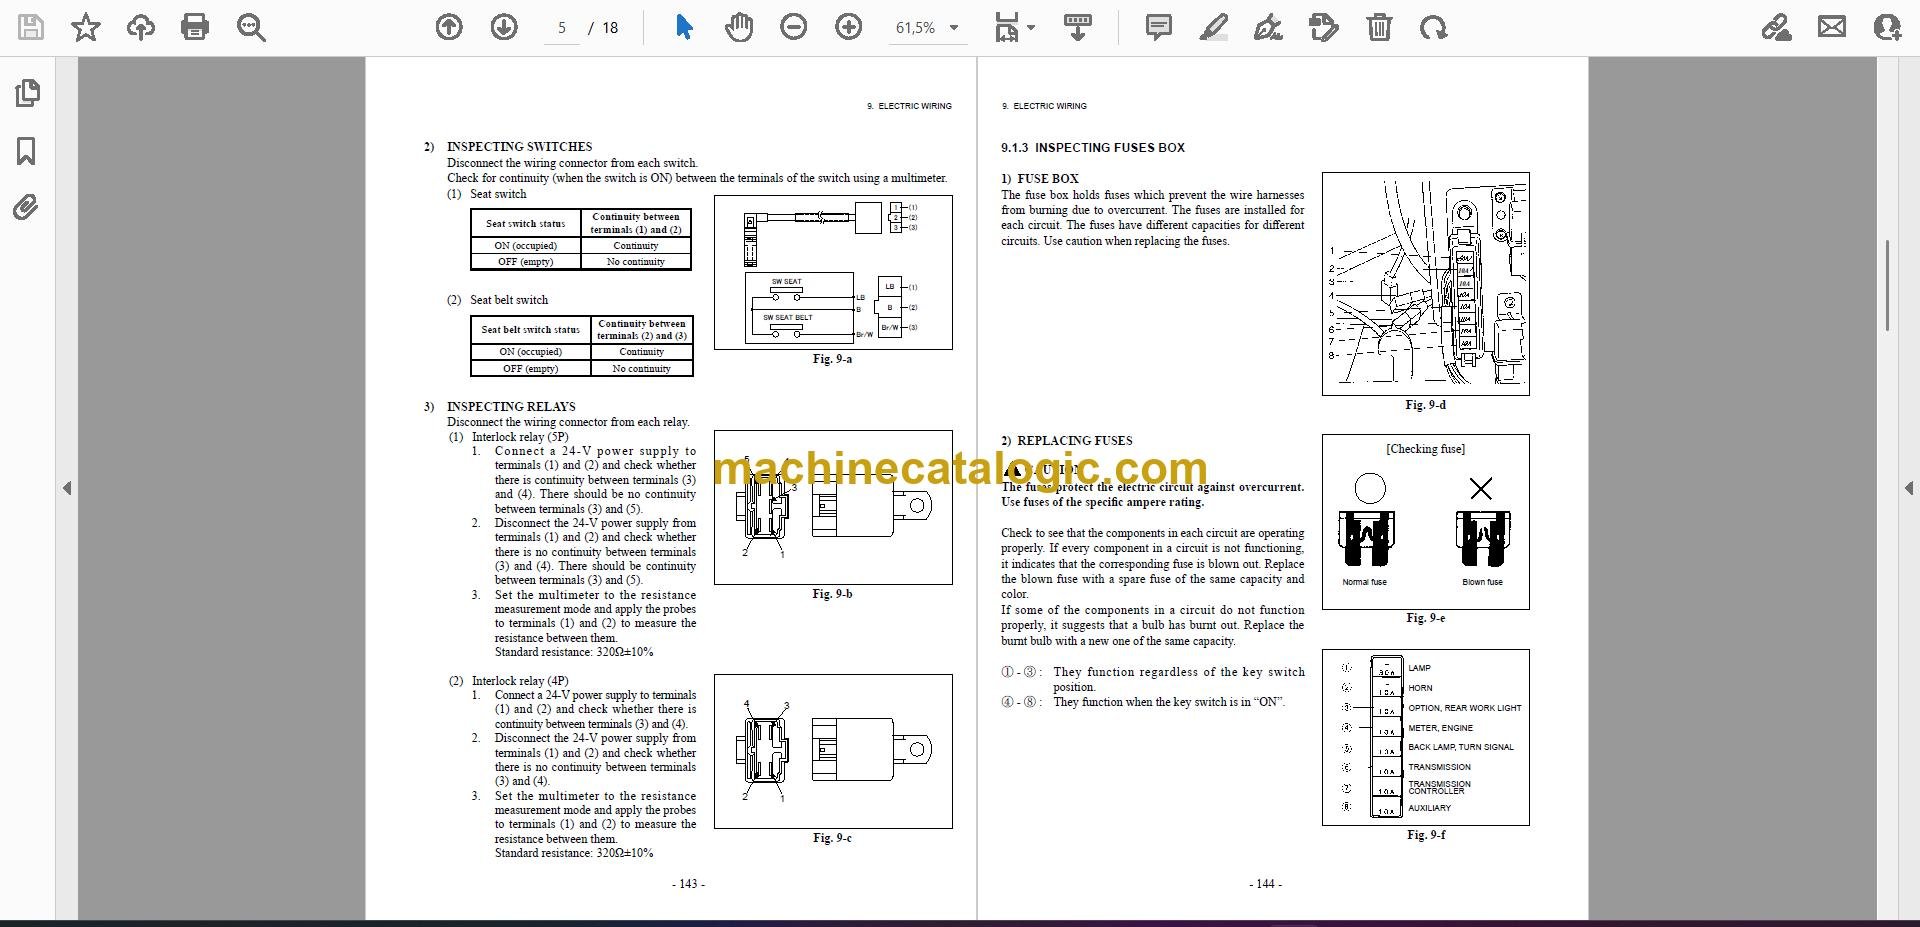Click 'Seat belt switch status' table header

[x=531, y=330]
